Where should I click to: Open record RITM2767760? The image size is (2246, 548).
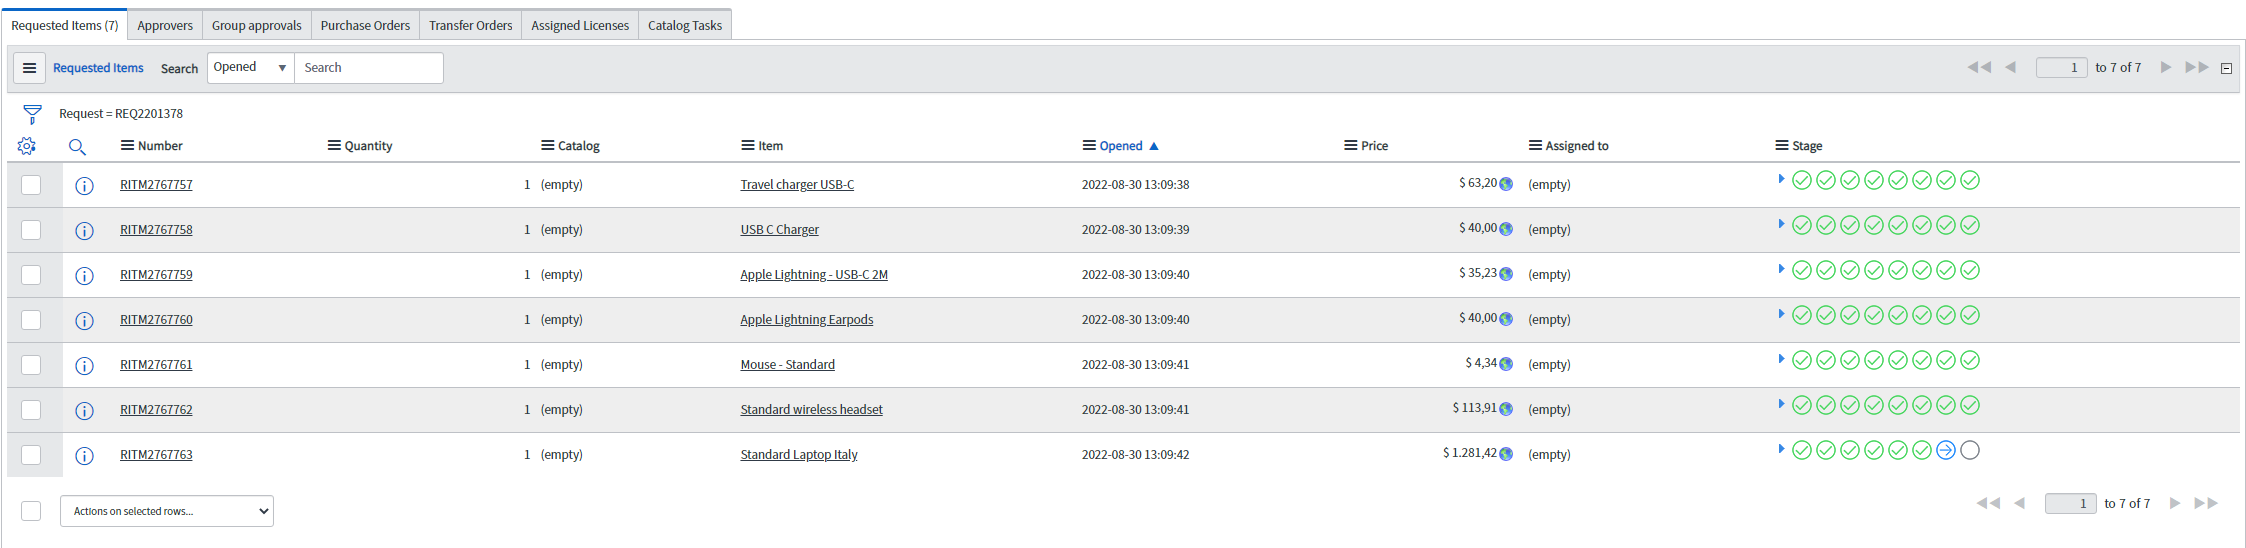tap(156, 320)
